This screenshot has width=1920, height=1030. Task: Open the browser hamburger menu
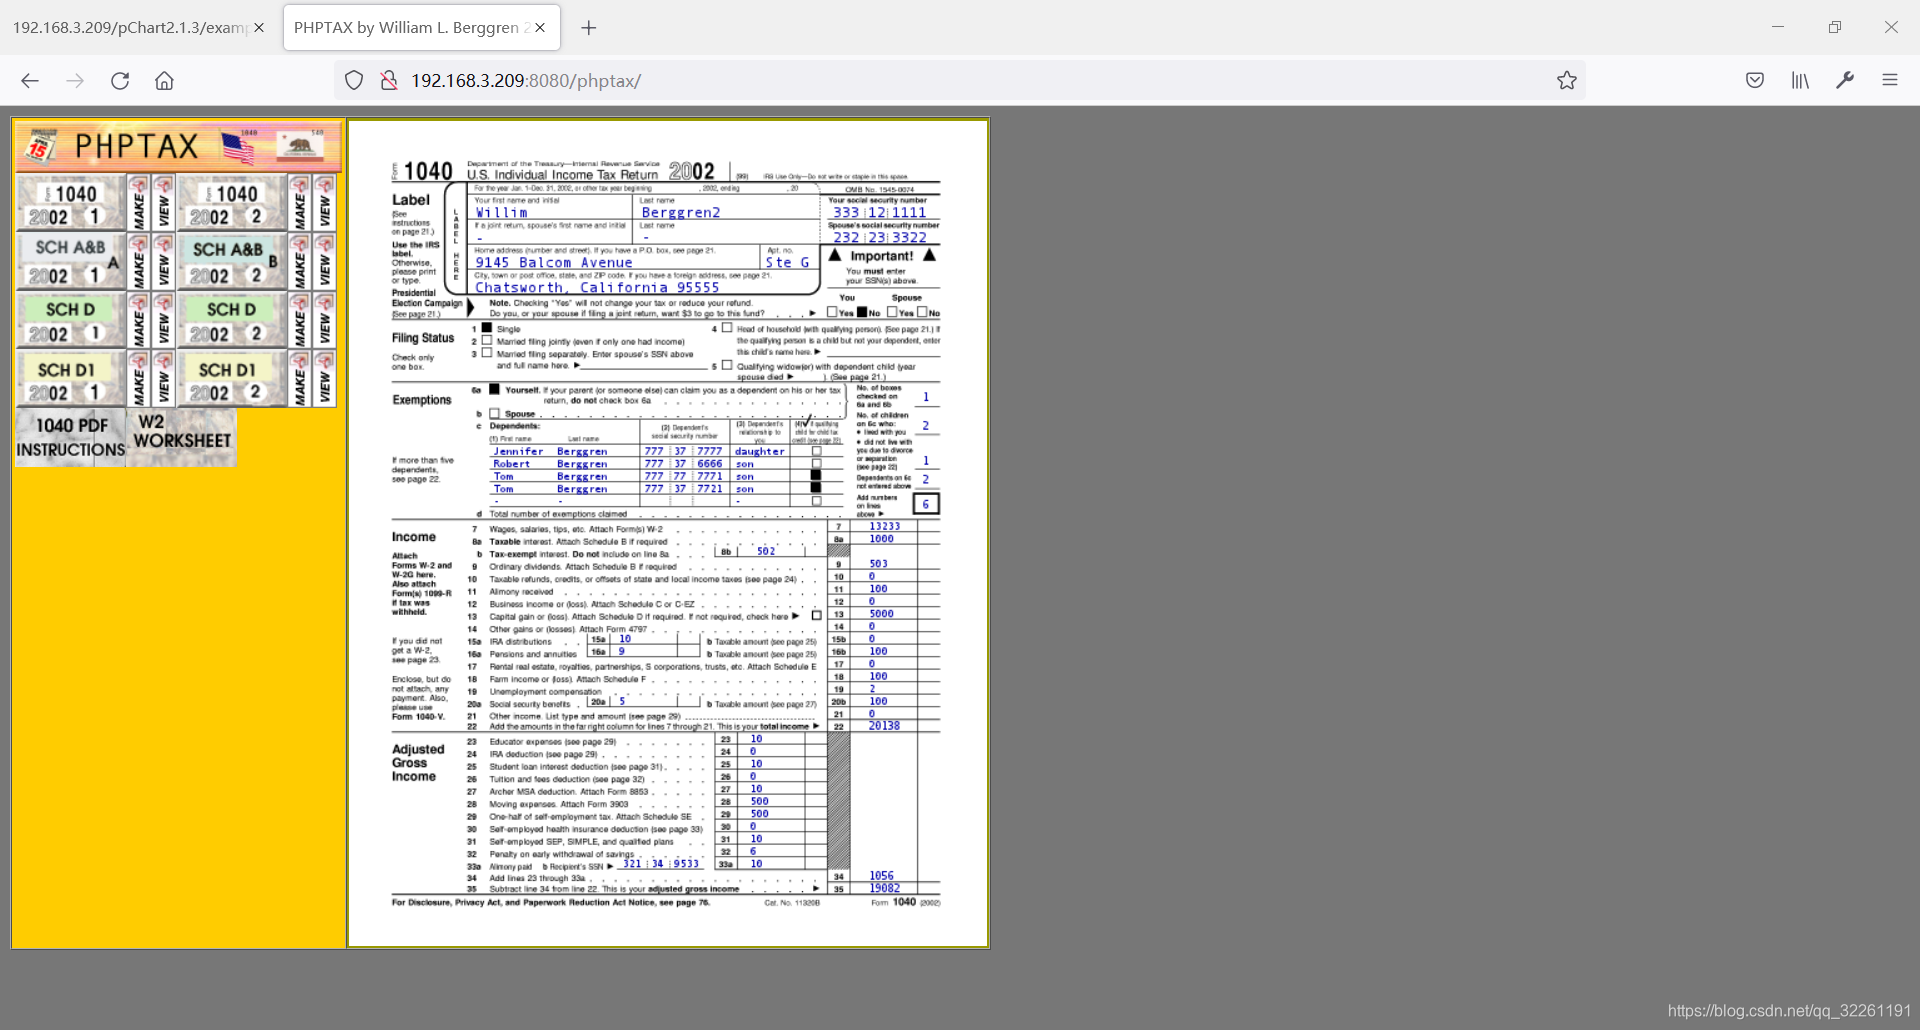[x=1889, y=81]
